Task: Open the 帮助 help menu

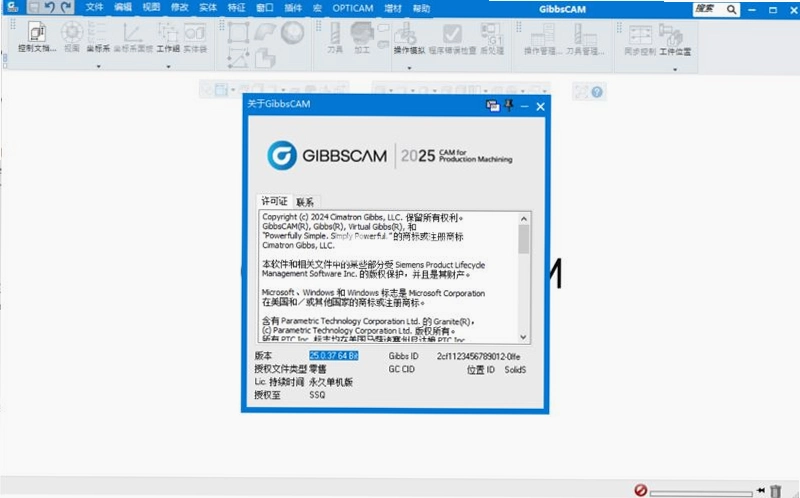Action: 421,8
